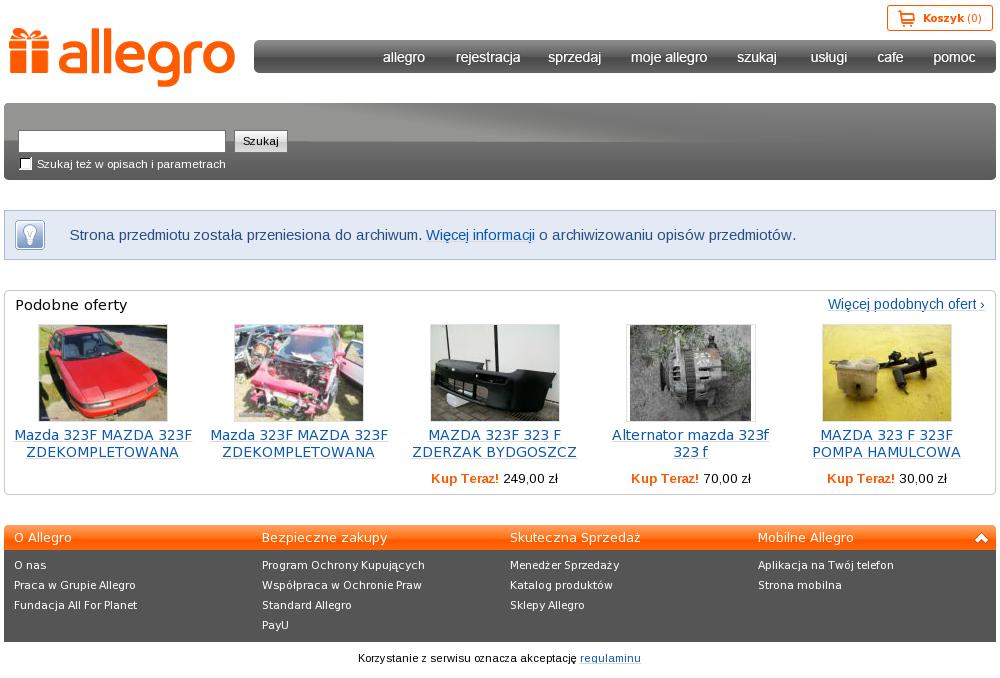View the alternator photo thumbnail
The image size is (1000, 678).
pyautogui.click(x=691, y=372)
